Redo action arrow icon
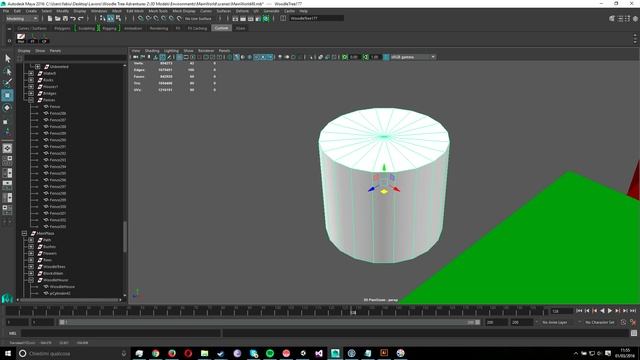Screen dimensions: 640x360 [x=80, y=18]
